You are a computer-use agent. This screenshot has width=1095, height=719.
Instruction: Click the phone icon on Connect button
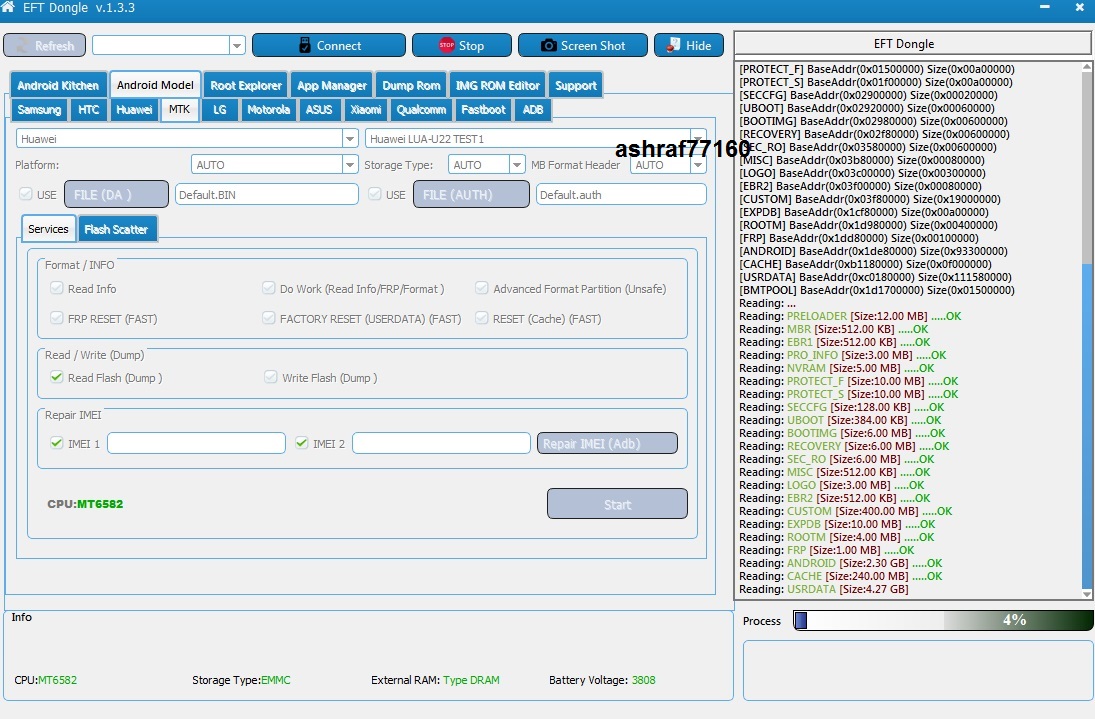(x=304, y=45)
